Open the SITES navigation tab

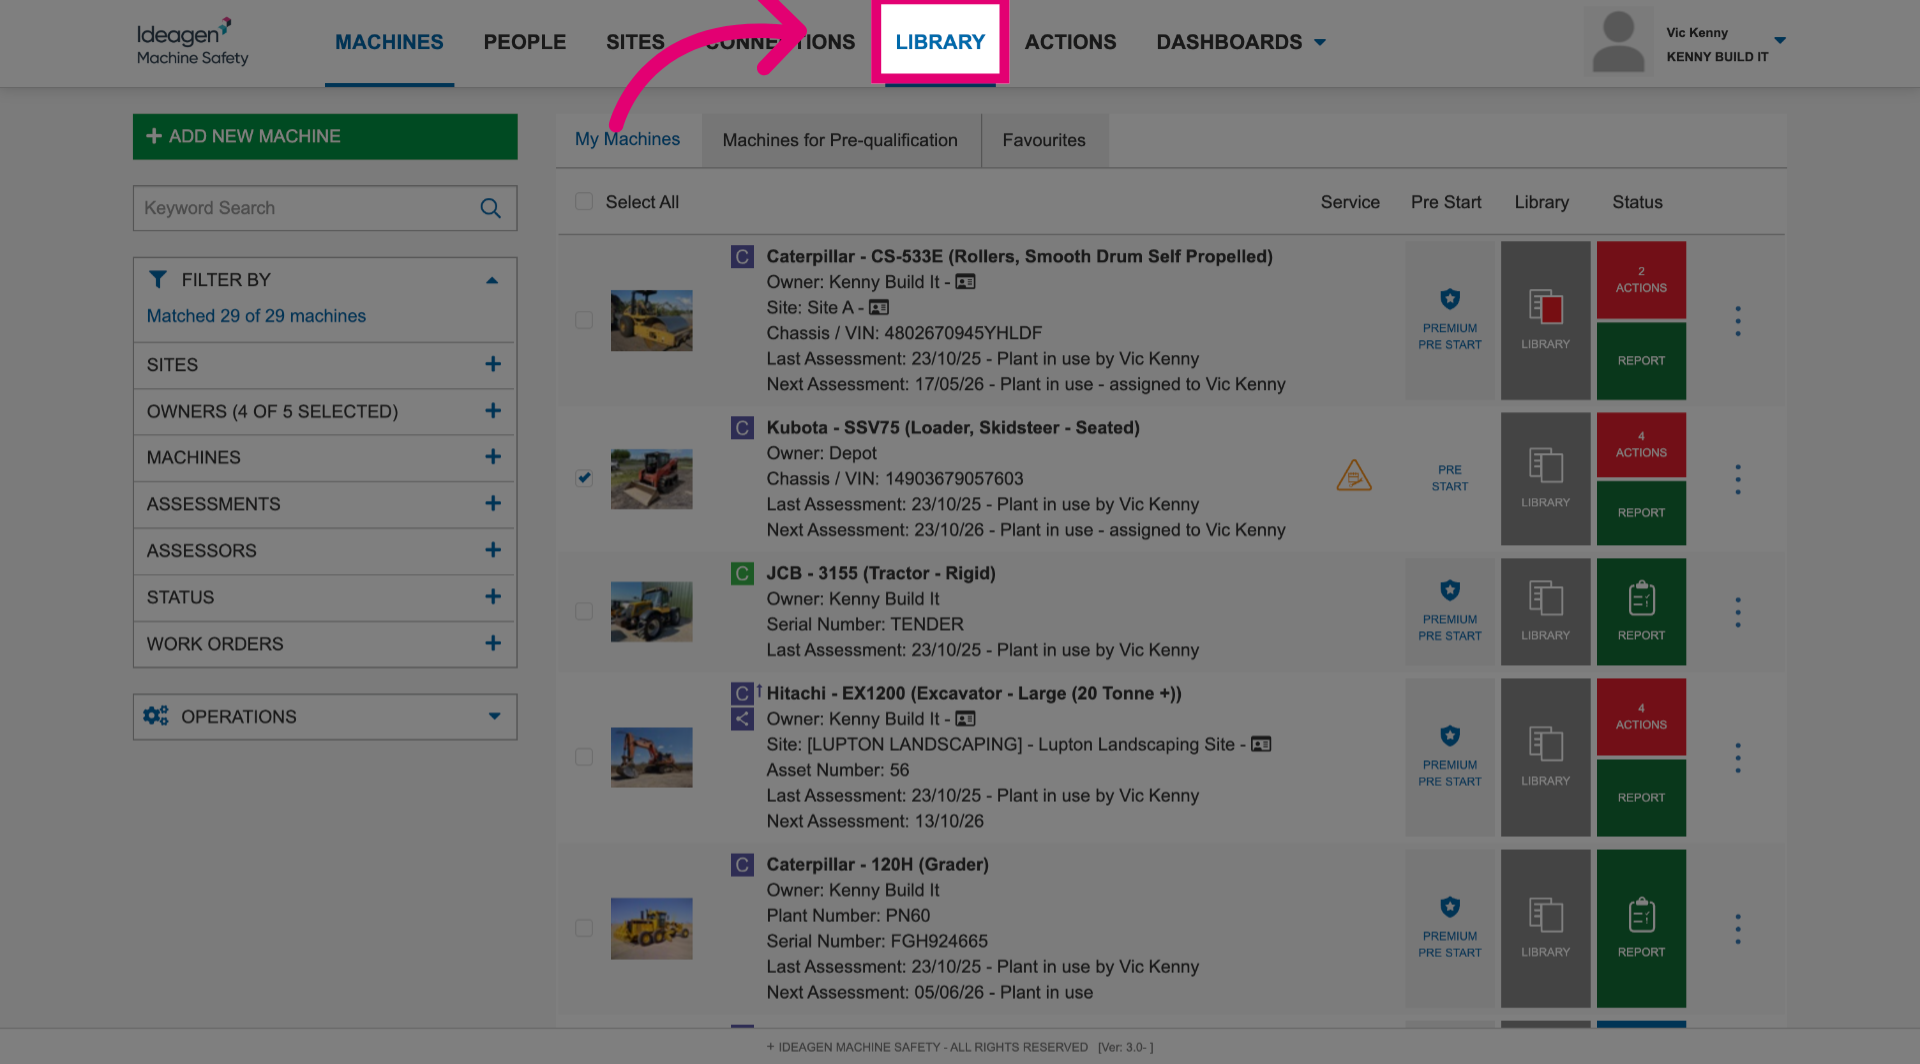[x=635, y=42]
